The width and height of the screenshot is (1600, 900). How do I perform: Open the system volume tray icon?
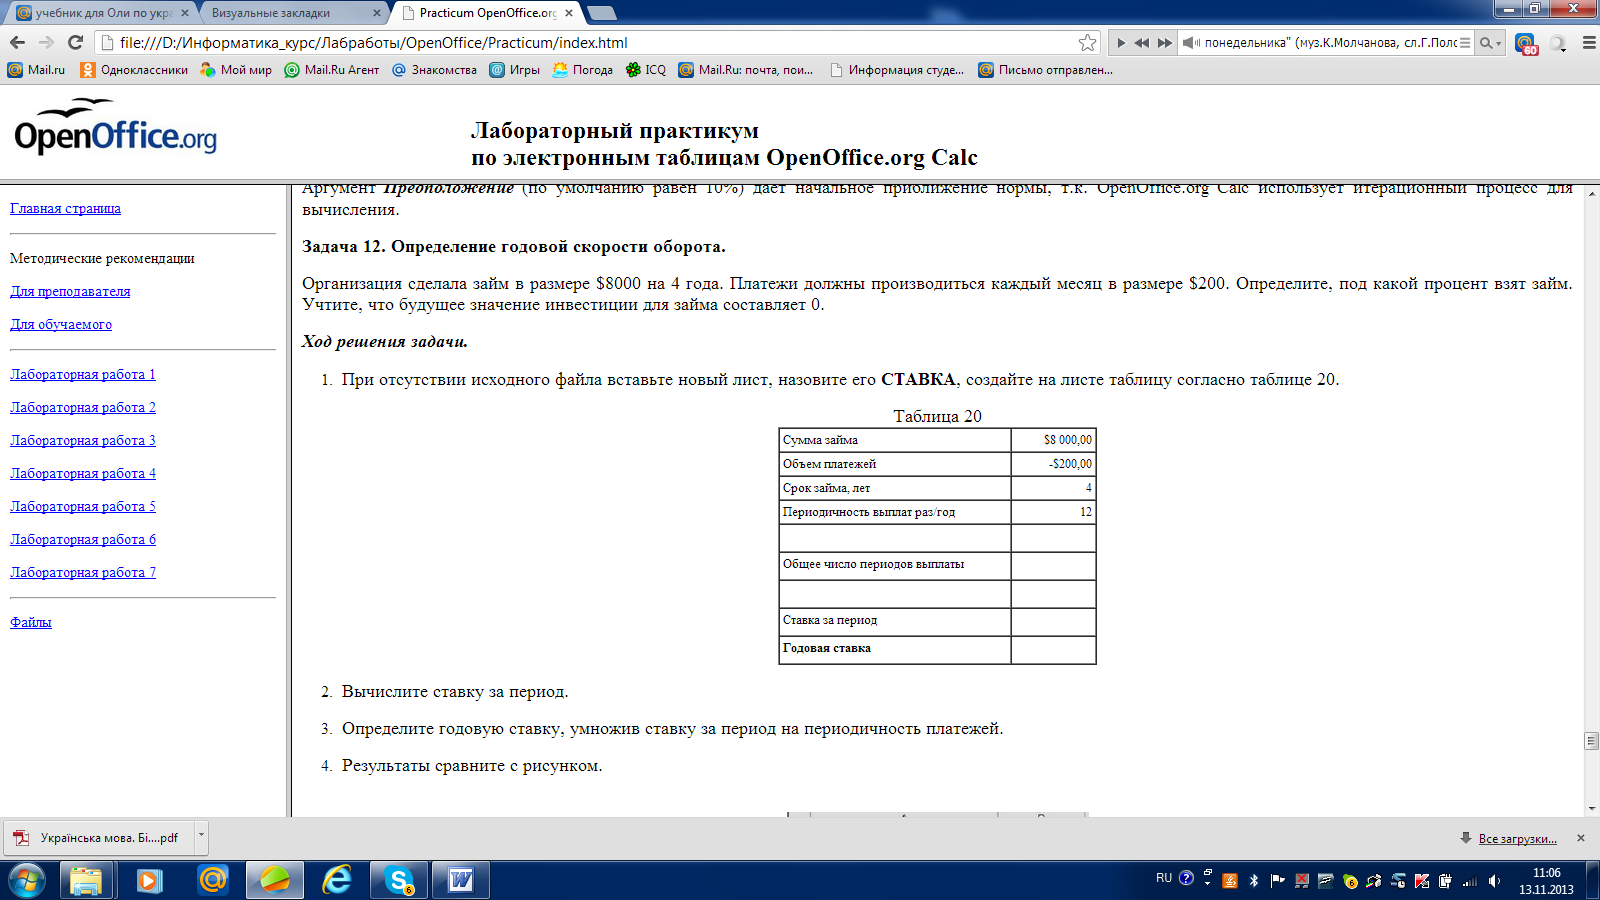pyautogui.click(x=1494, y=881)
